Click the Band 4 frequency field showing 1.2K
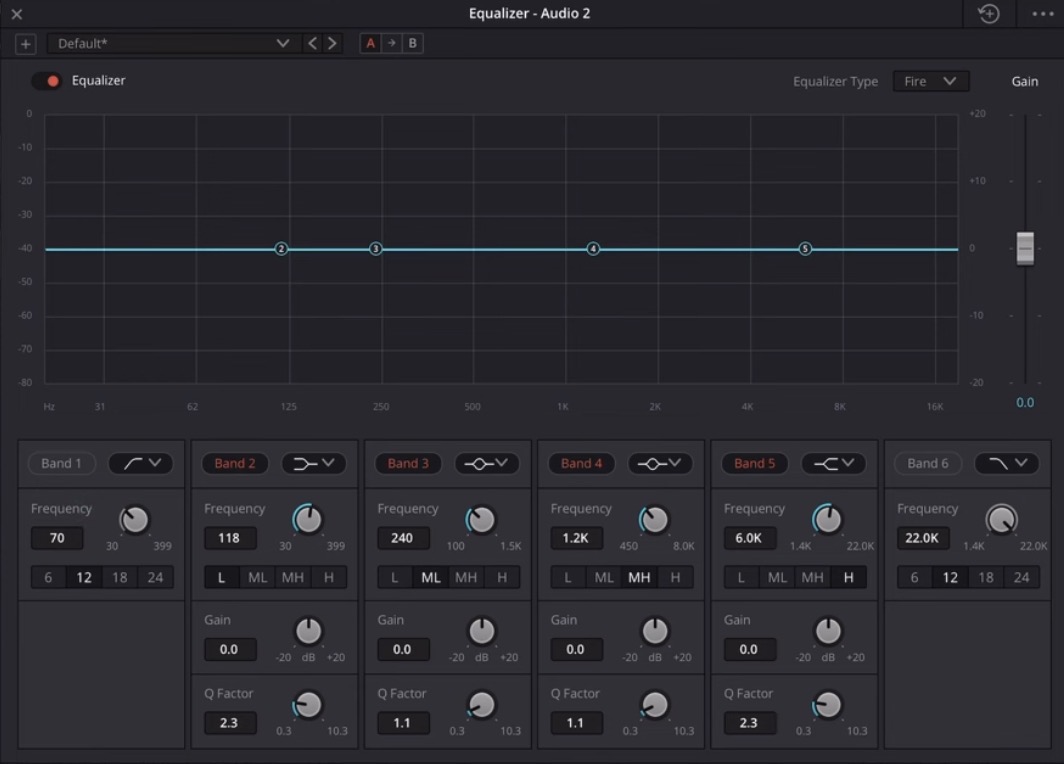The width and height of the screenshot is (1064, 764). point(576,538)
